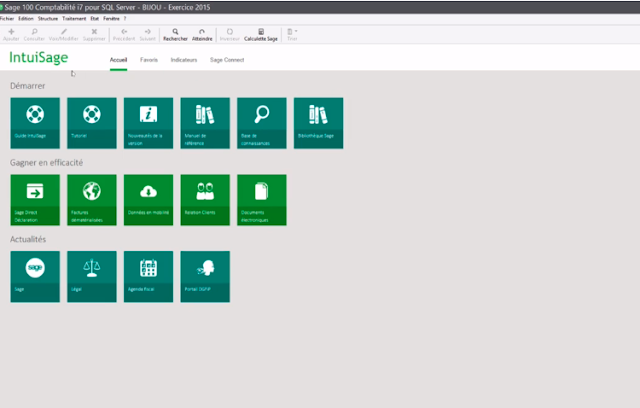Open the Bibliothèque Sage tile
The width and height of the screenshot is (640, 408).
click(318, 123)
